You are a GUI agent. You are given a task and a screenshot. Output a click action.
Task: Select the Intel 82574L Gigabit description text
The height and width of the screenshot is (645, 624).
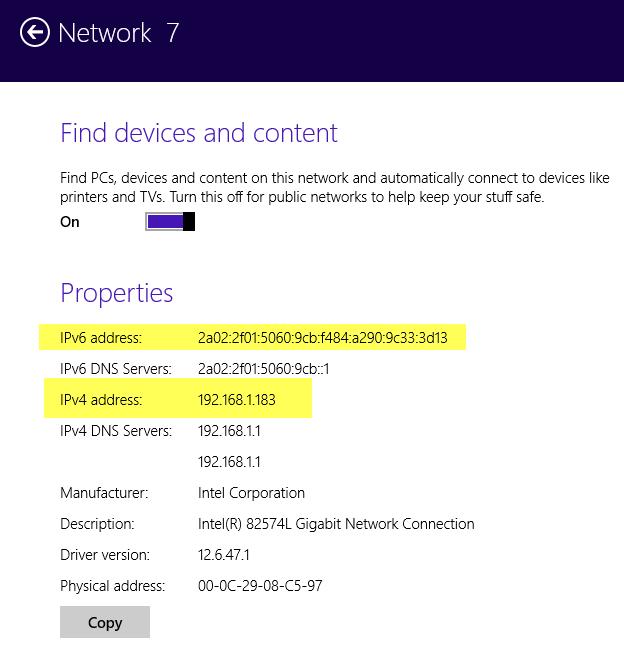[336, 524]
